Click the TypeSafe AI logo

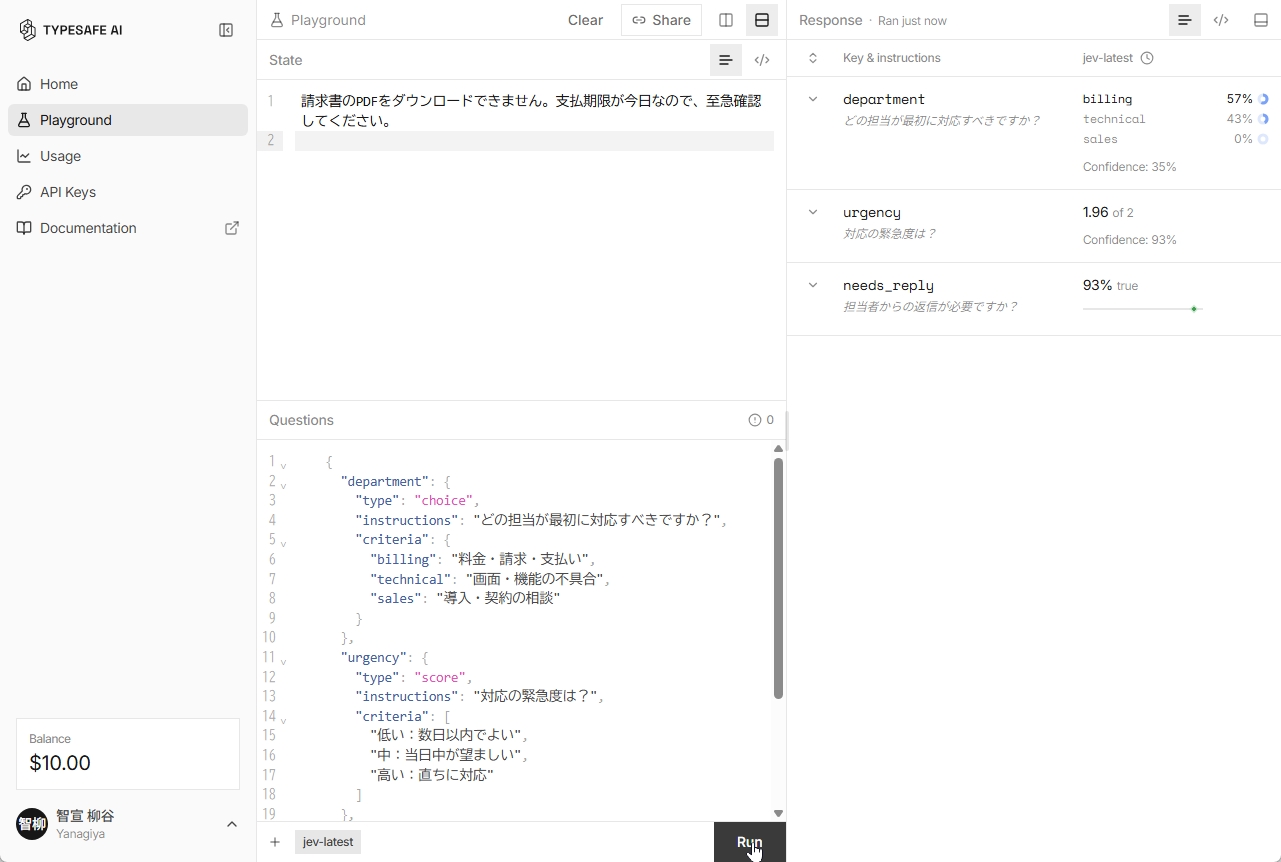tap(70, 30)
